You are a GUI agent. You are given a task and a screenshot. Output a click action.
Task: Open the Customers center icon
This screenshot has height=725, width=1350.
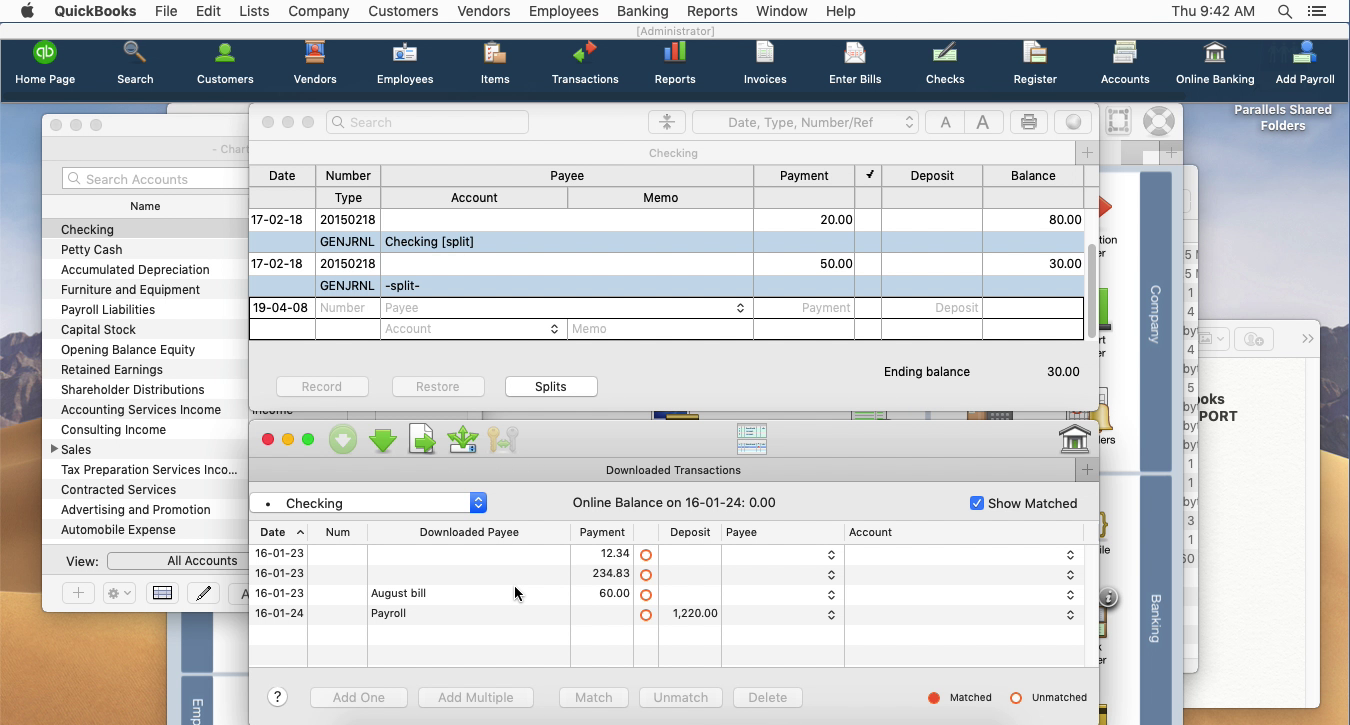225,63
